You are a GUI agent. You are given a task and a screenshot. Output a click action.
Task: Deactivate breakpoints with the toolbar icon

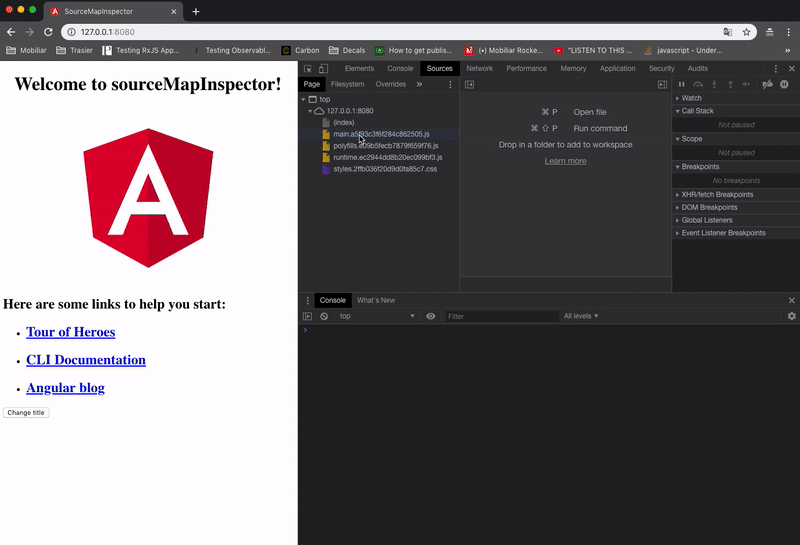tap(767, 84)
